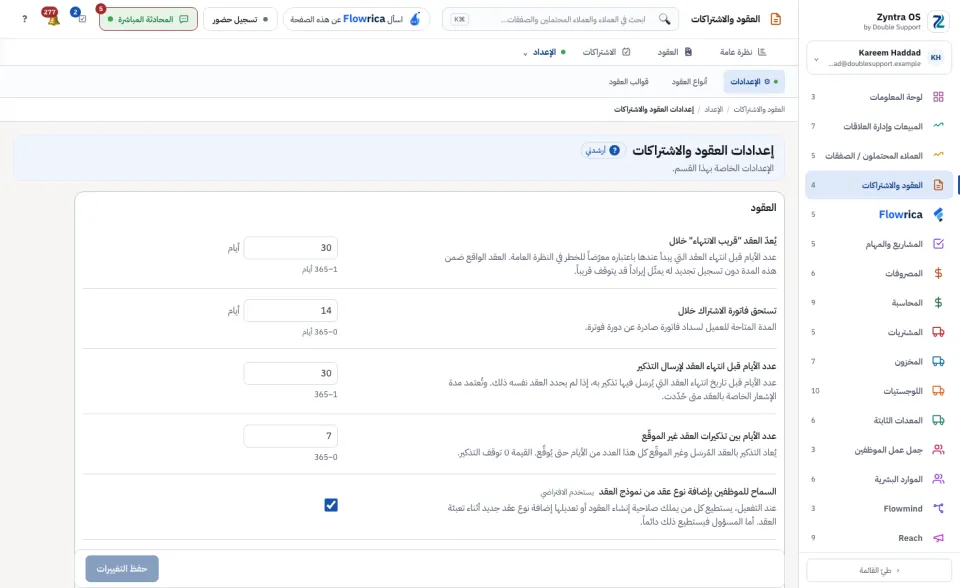Open the نظرة عامة tab
960x588 pixels.
[x=743, y=52]
